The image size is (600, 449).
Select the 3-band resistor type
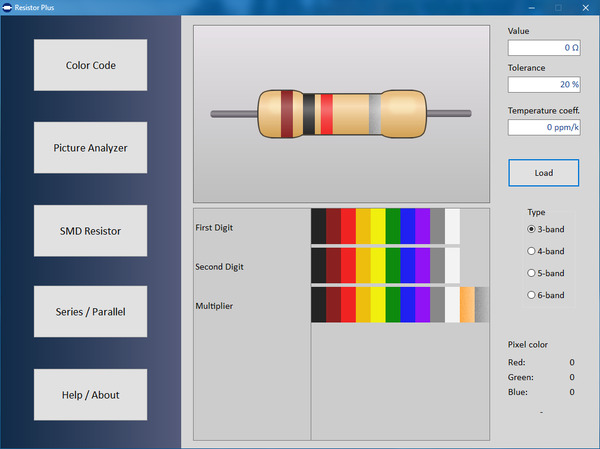532,229
